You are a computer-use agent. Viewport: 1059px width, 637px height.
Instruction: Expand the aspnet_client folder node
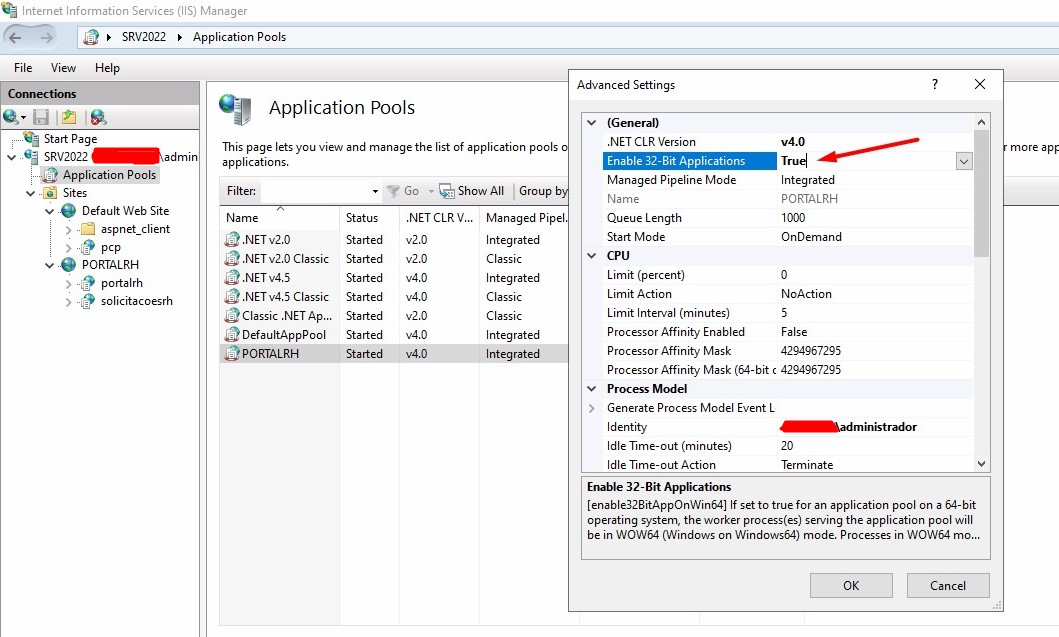click(x=68, y=229)
